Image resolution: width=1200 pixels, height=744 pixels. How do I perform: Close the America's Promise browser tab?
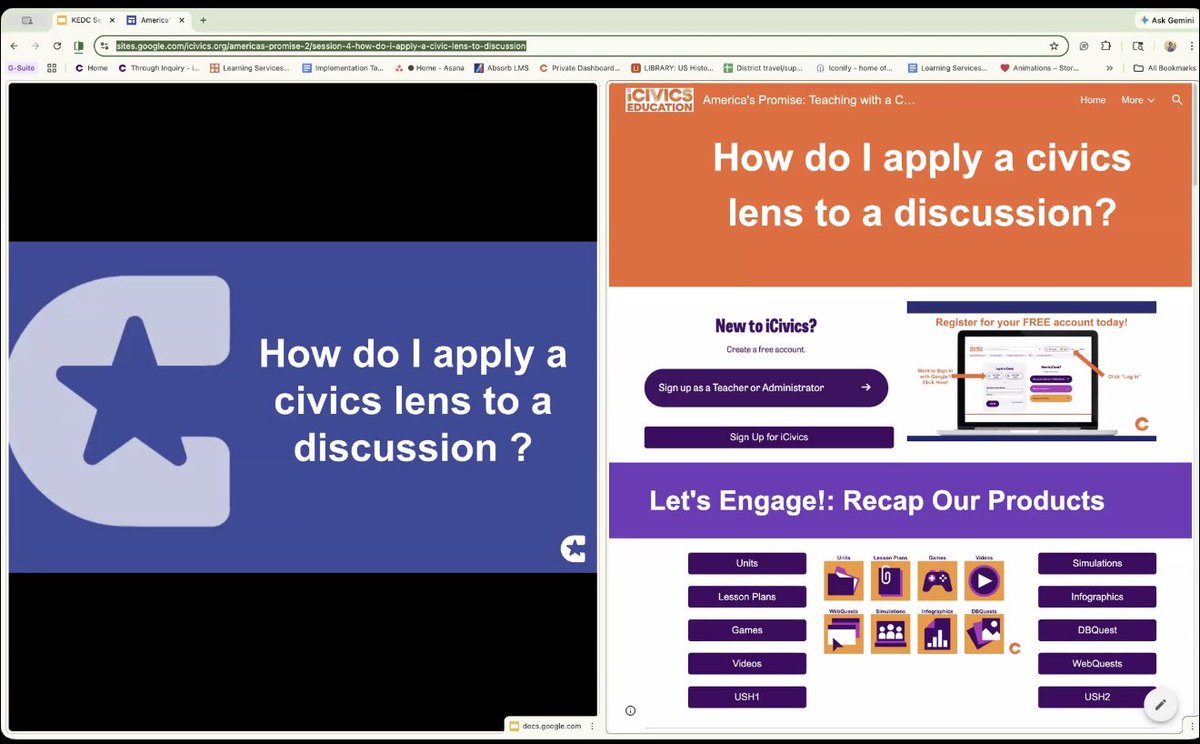[181, 20]
